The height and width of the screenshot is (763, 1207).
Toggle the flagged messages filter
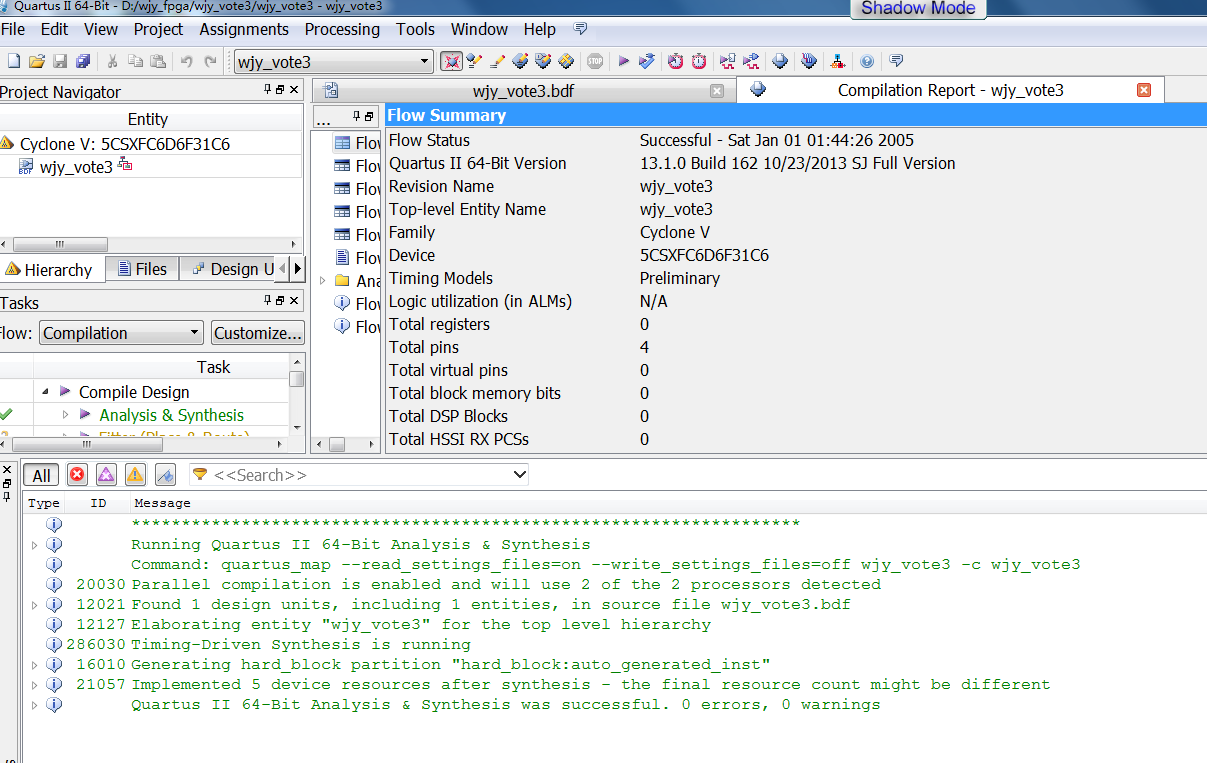(x=166, y=475)
